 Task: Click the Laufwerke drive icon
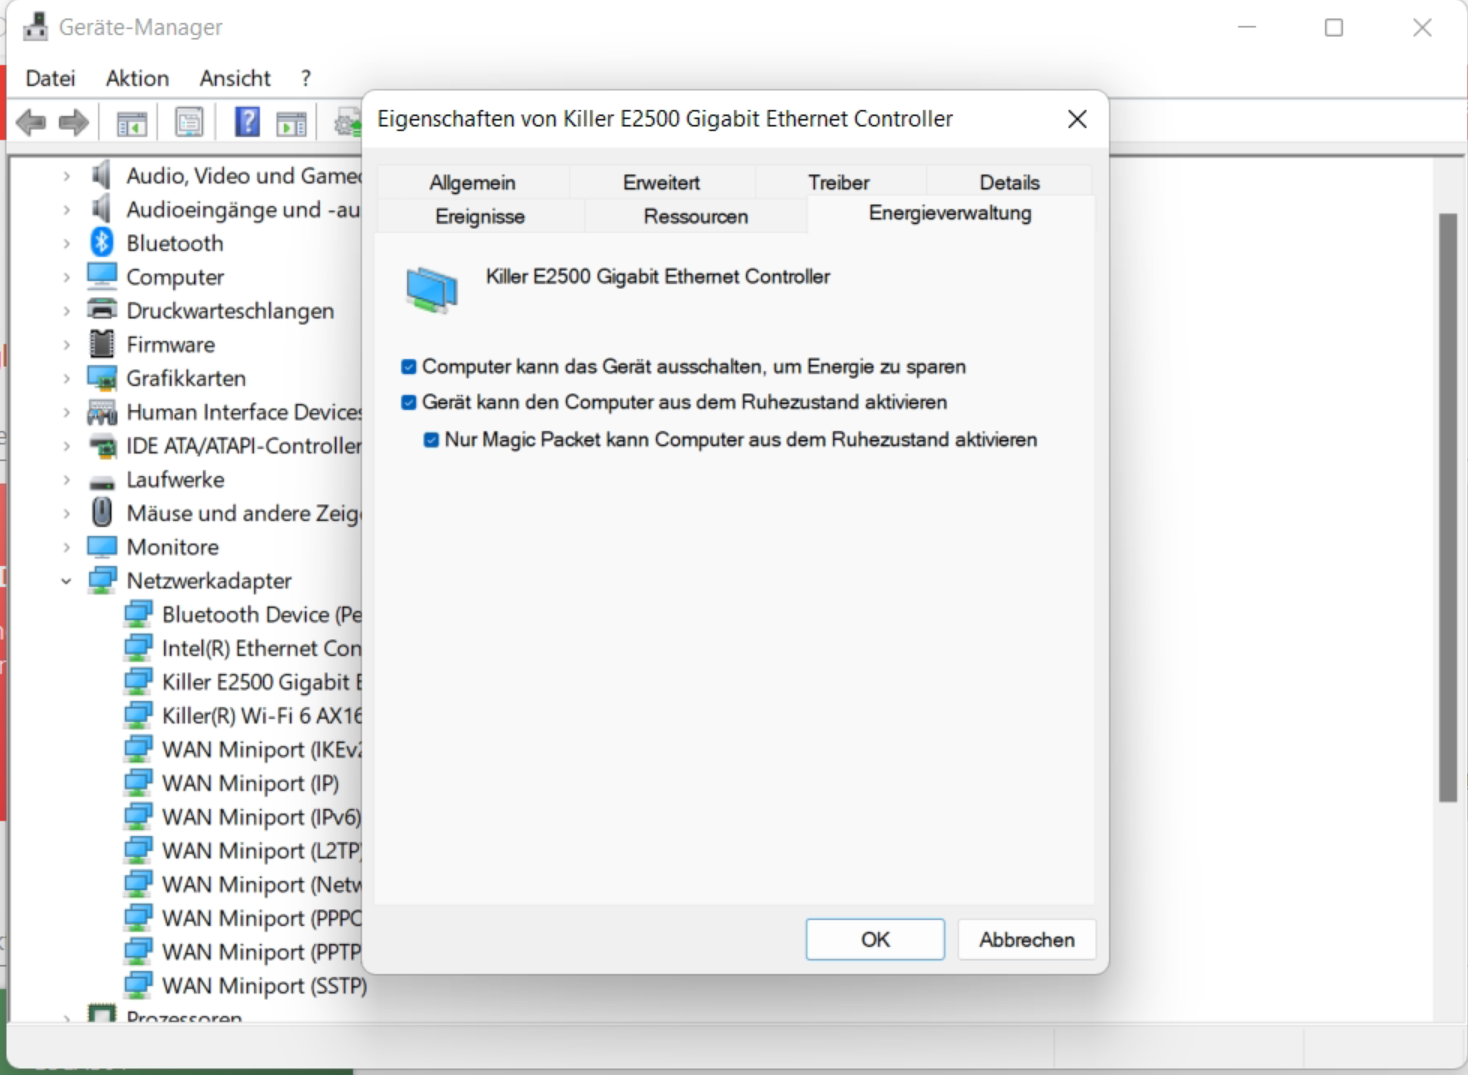point(102,481)
